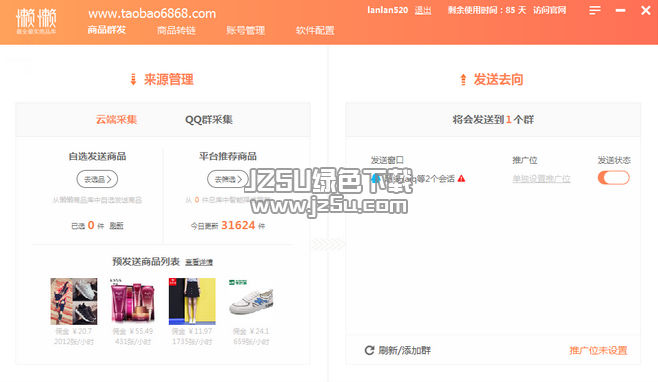
Task: Open the hamburger menu icon
Action: pyautogui.click(x=595, y=10)
